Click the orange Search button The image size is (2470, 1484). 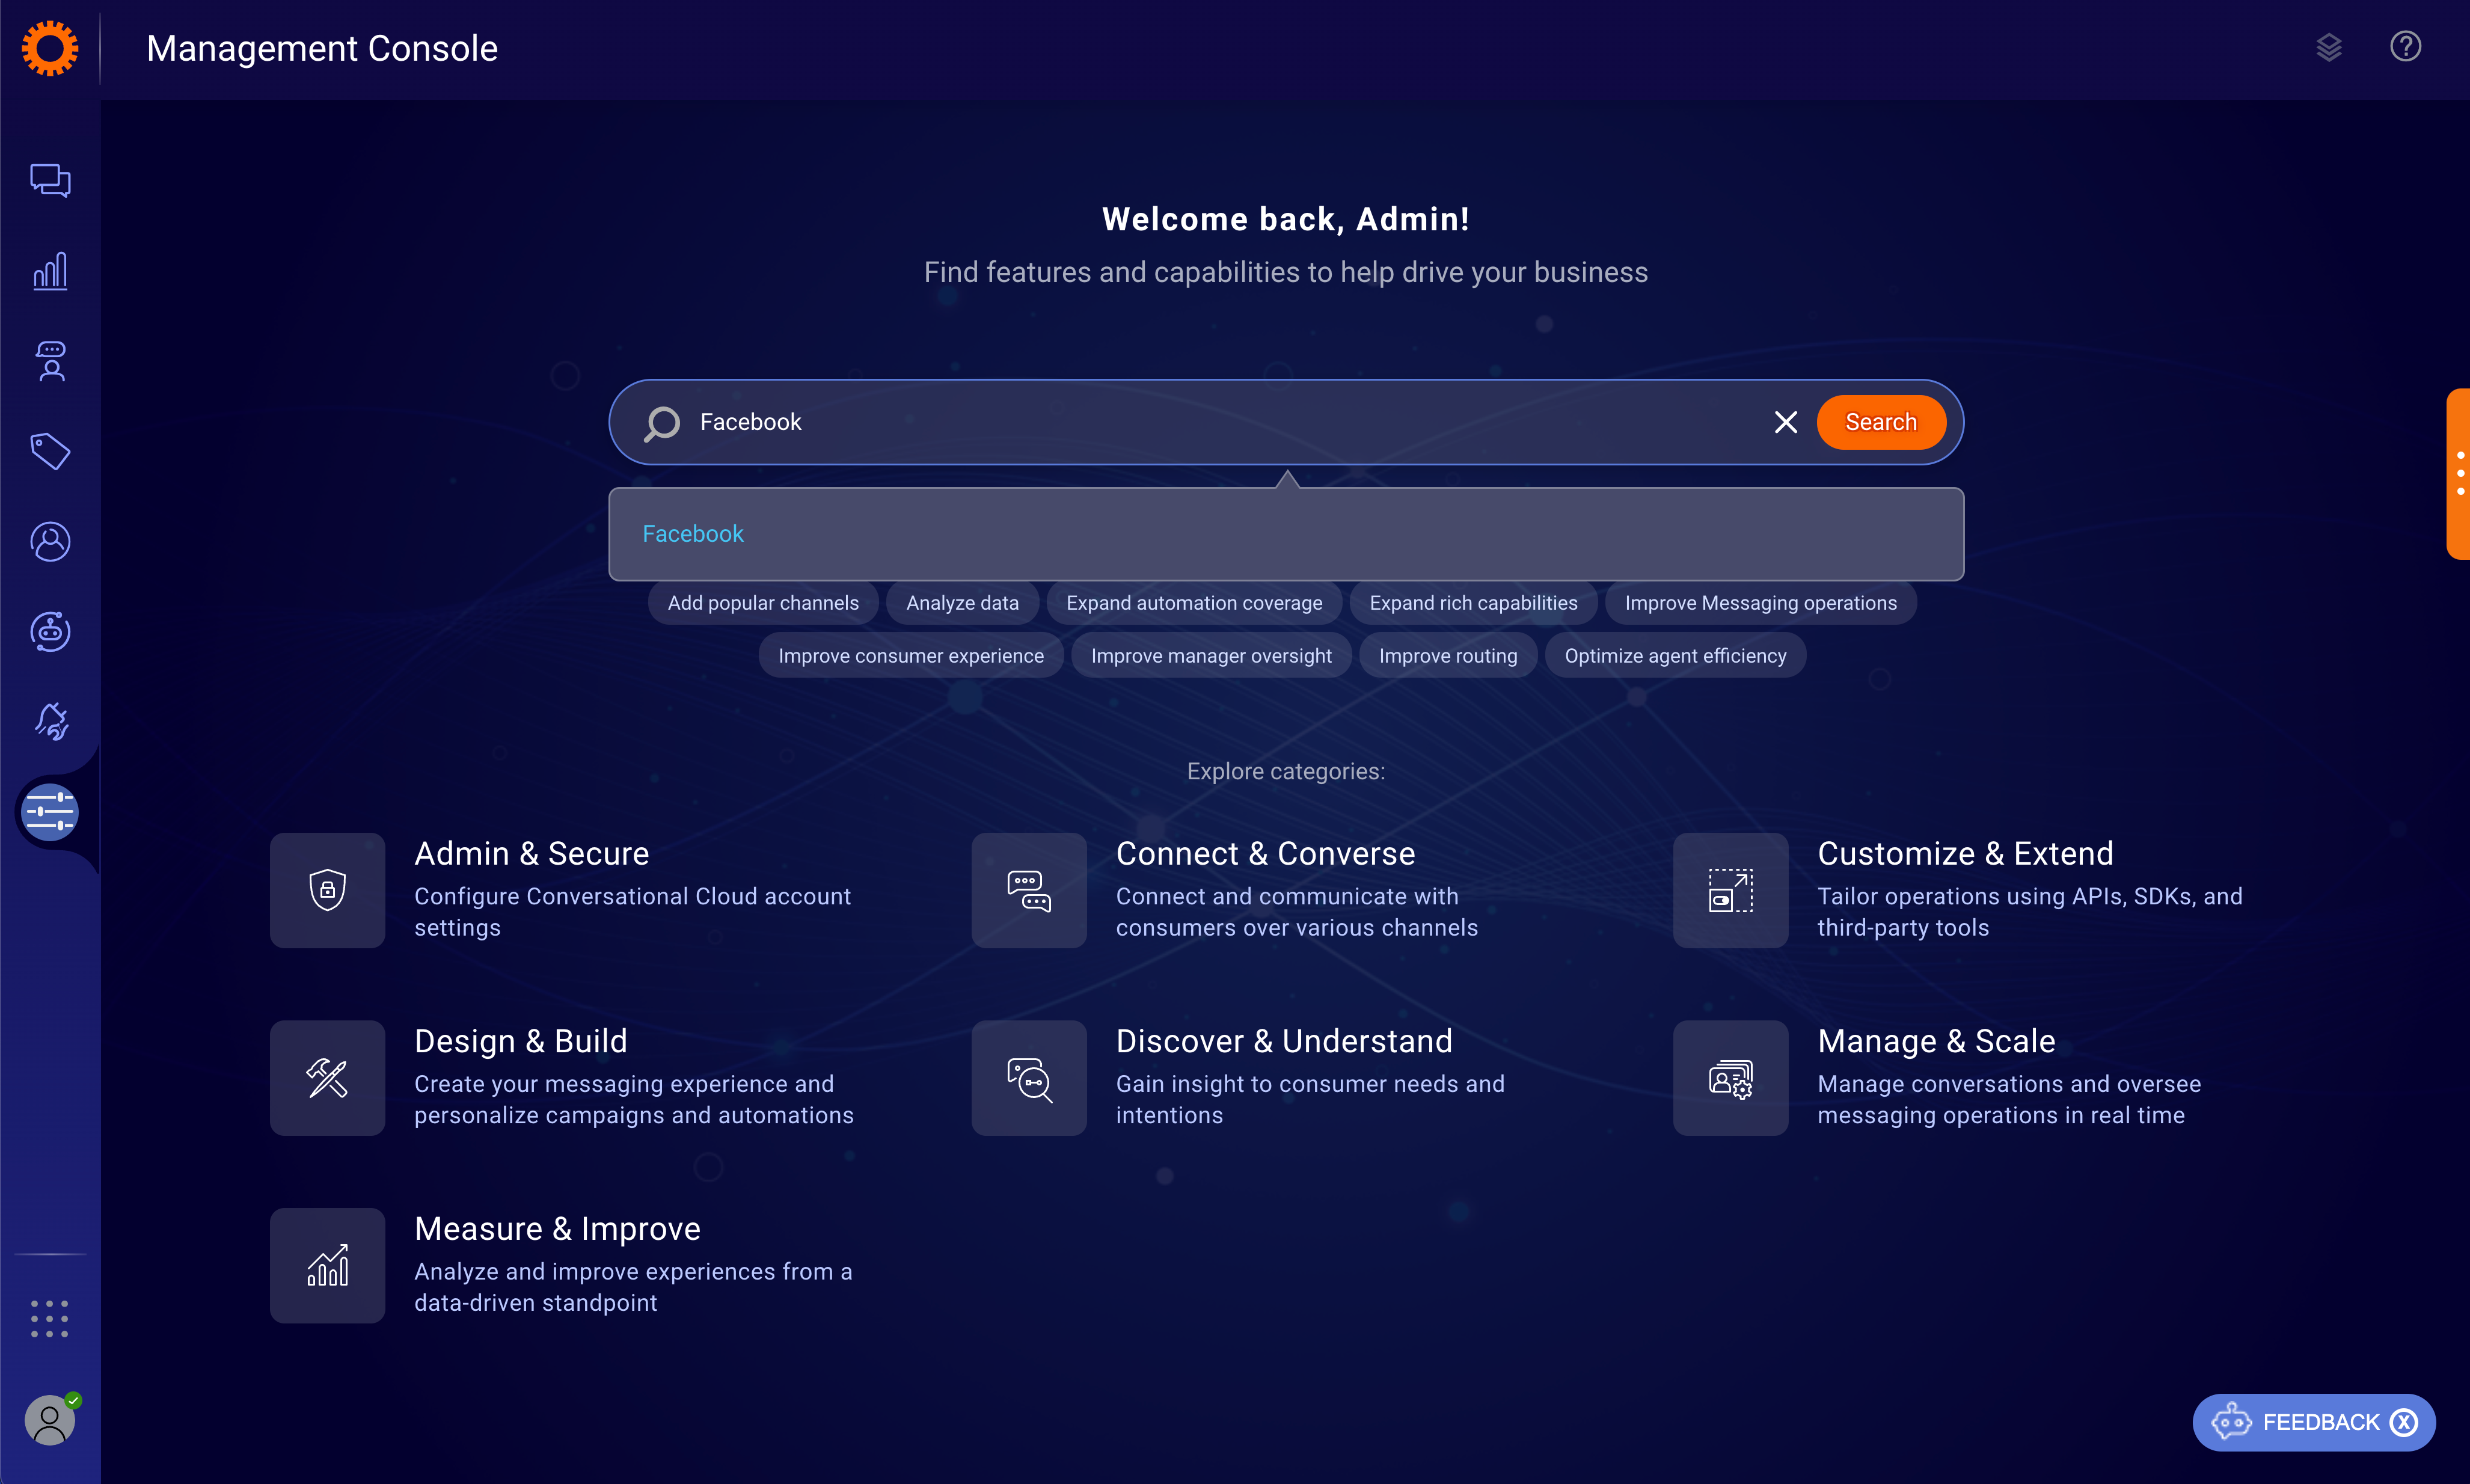[x=1881, y=422]
